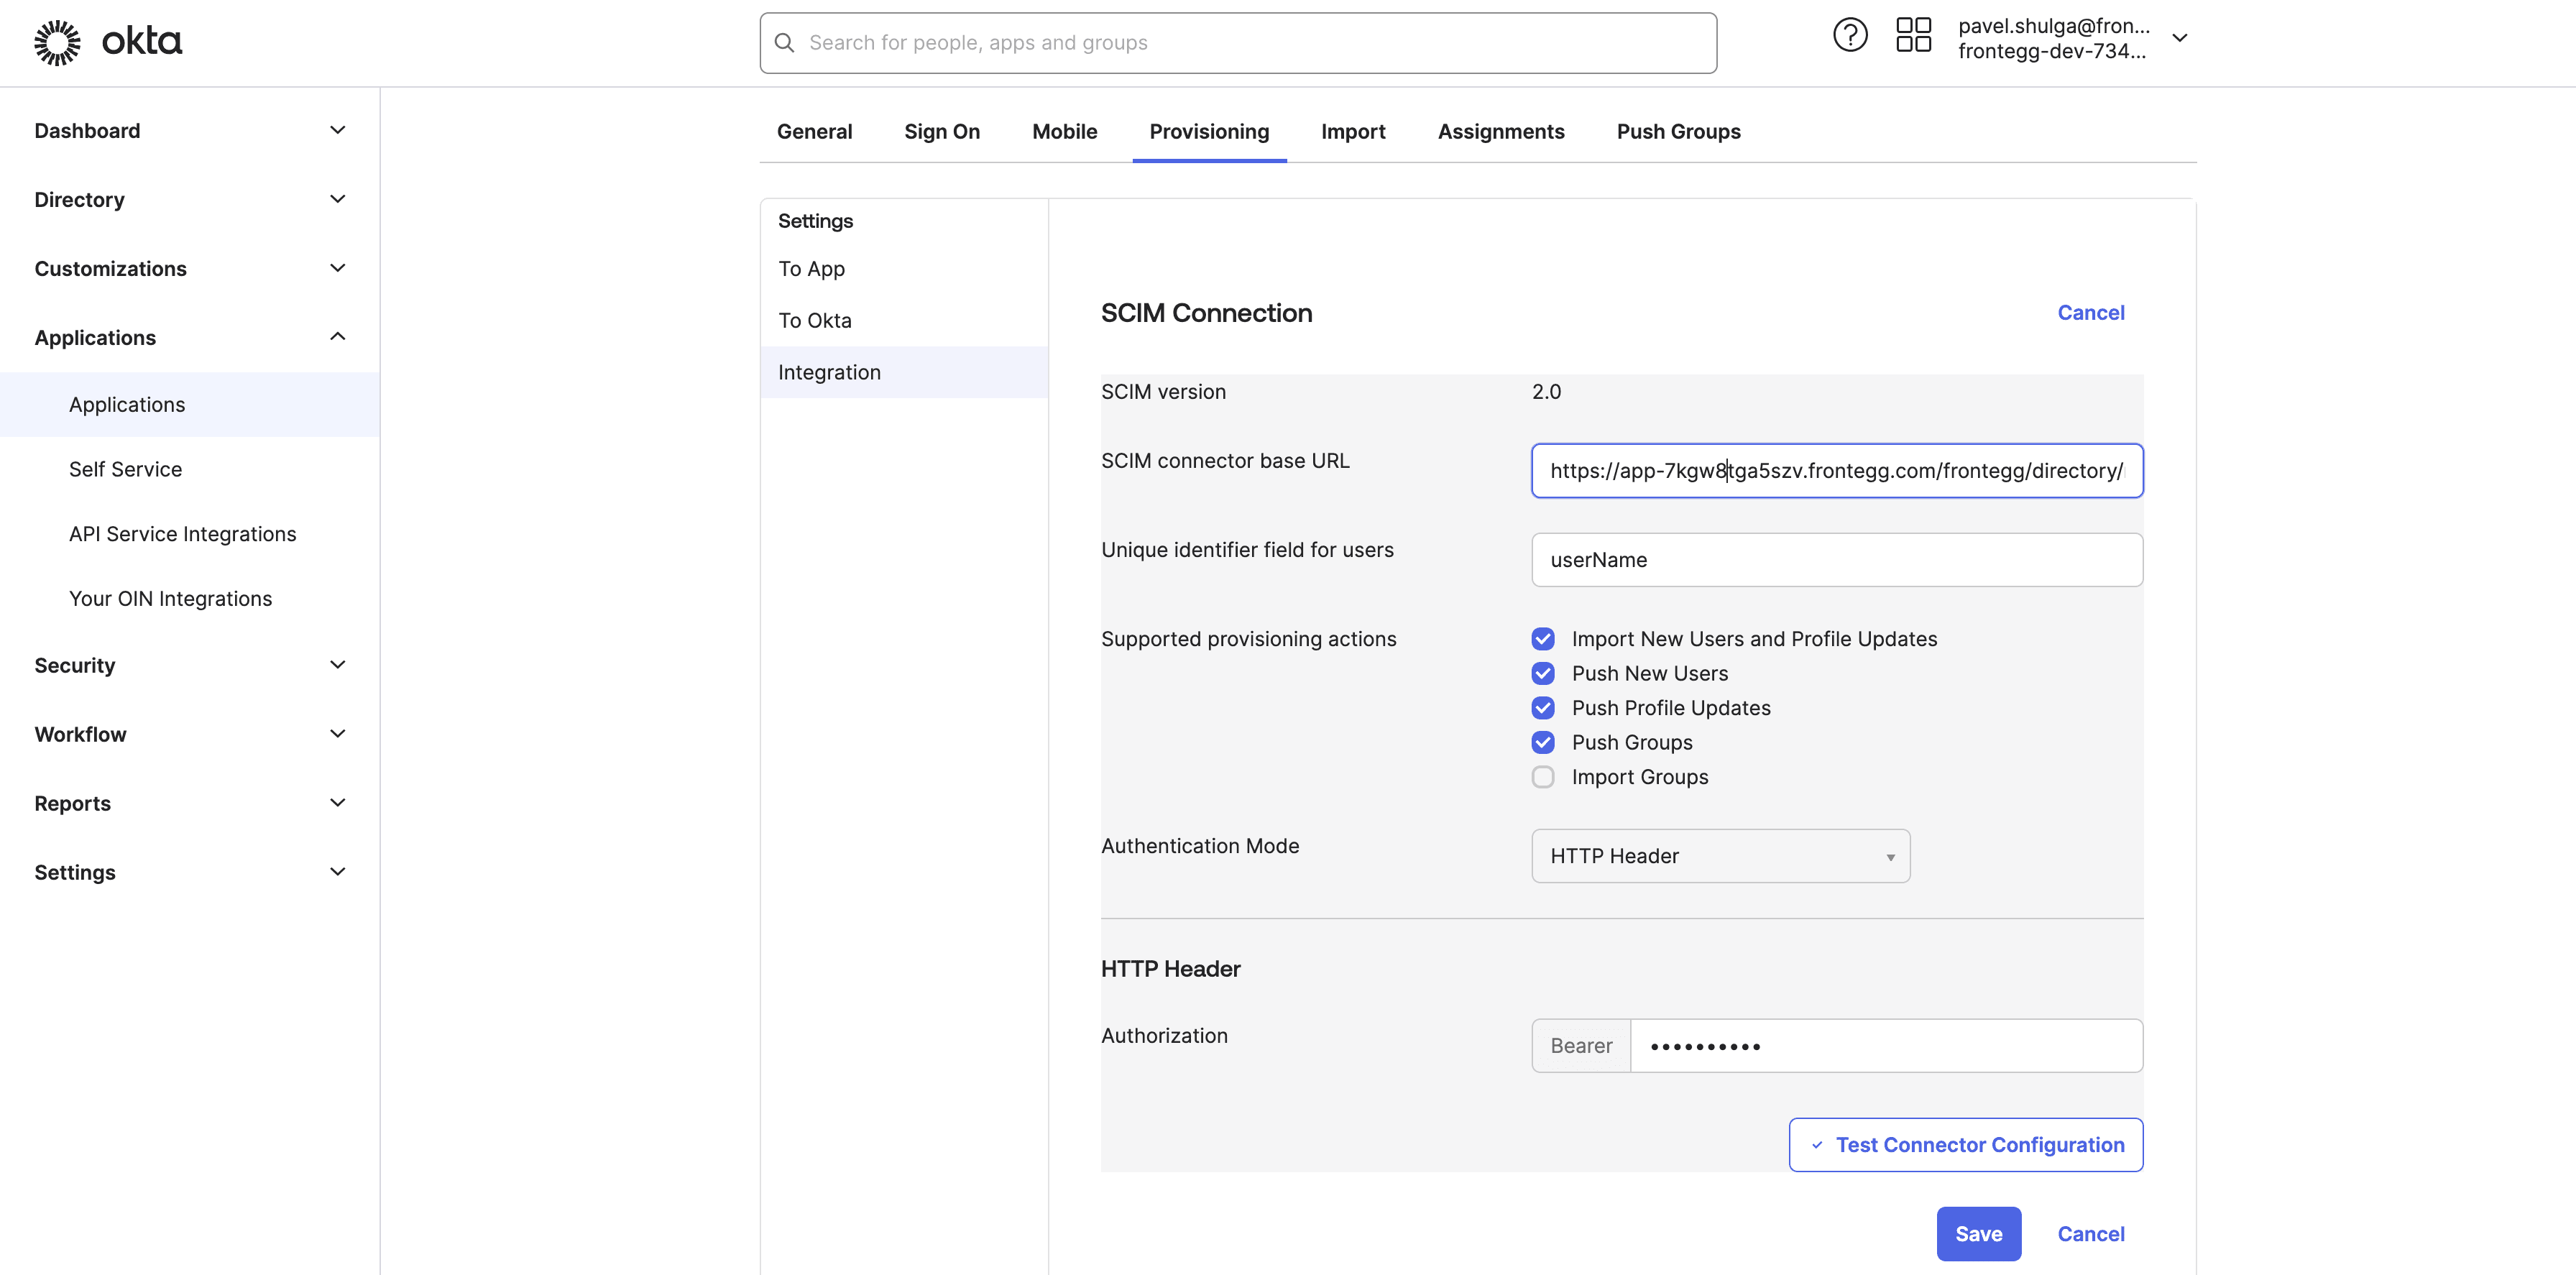Expand the Workflow sidebar section
Viewport: 2576px width, 1275px height.
tap(190, 735)
